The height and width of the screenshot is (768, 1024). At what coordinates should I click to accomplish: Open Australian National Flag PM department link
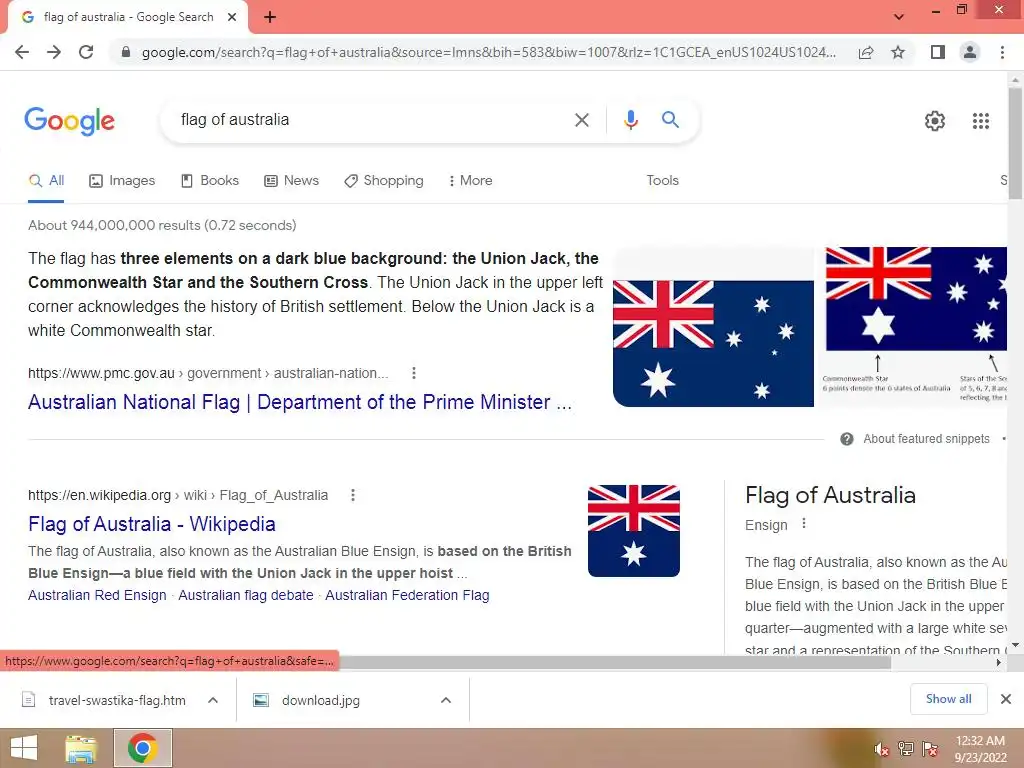click(300, 402)
